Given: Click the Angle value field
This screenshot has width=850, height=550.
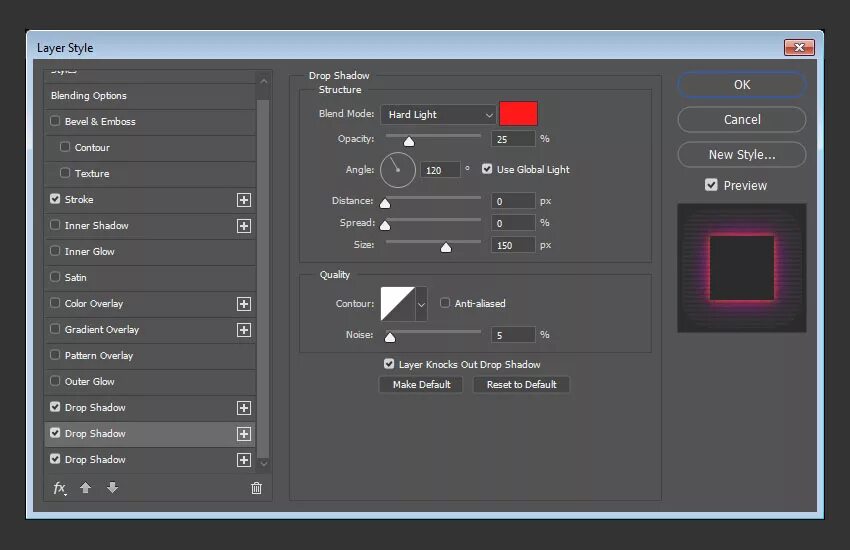Looking at the screenshot, I should click(x=440, y=170).
